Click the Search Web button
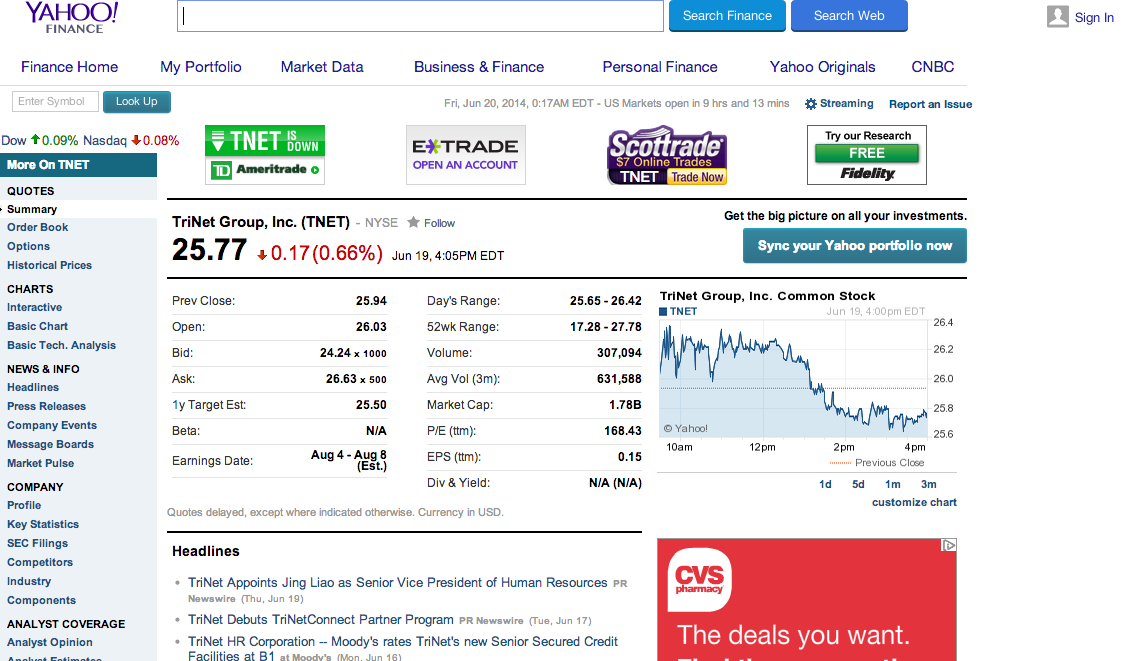1129x661 pixels. (849, 16)
